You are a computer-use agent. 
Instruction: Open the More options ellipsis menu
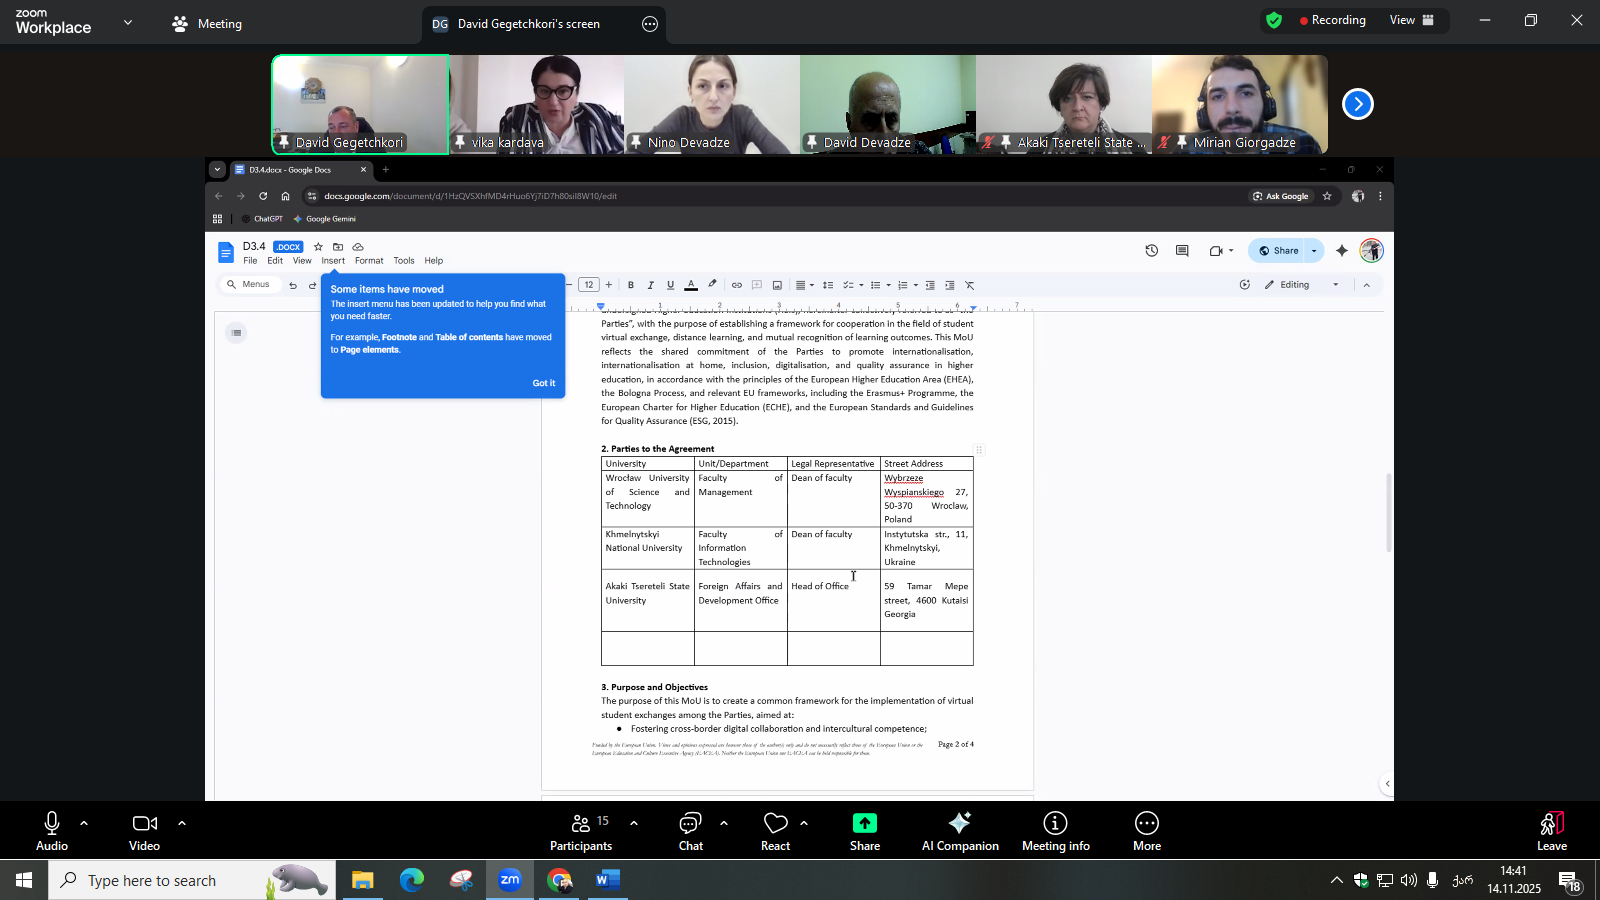pyautogui.click(x=1146, y=831)
